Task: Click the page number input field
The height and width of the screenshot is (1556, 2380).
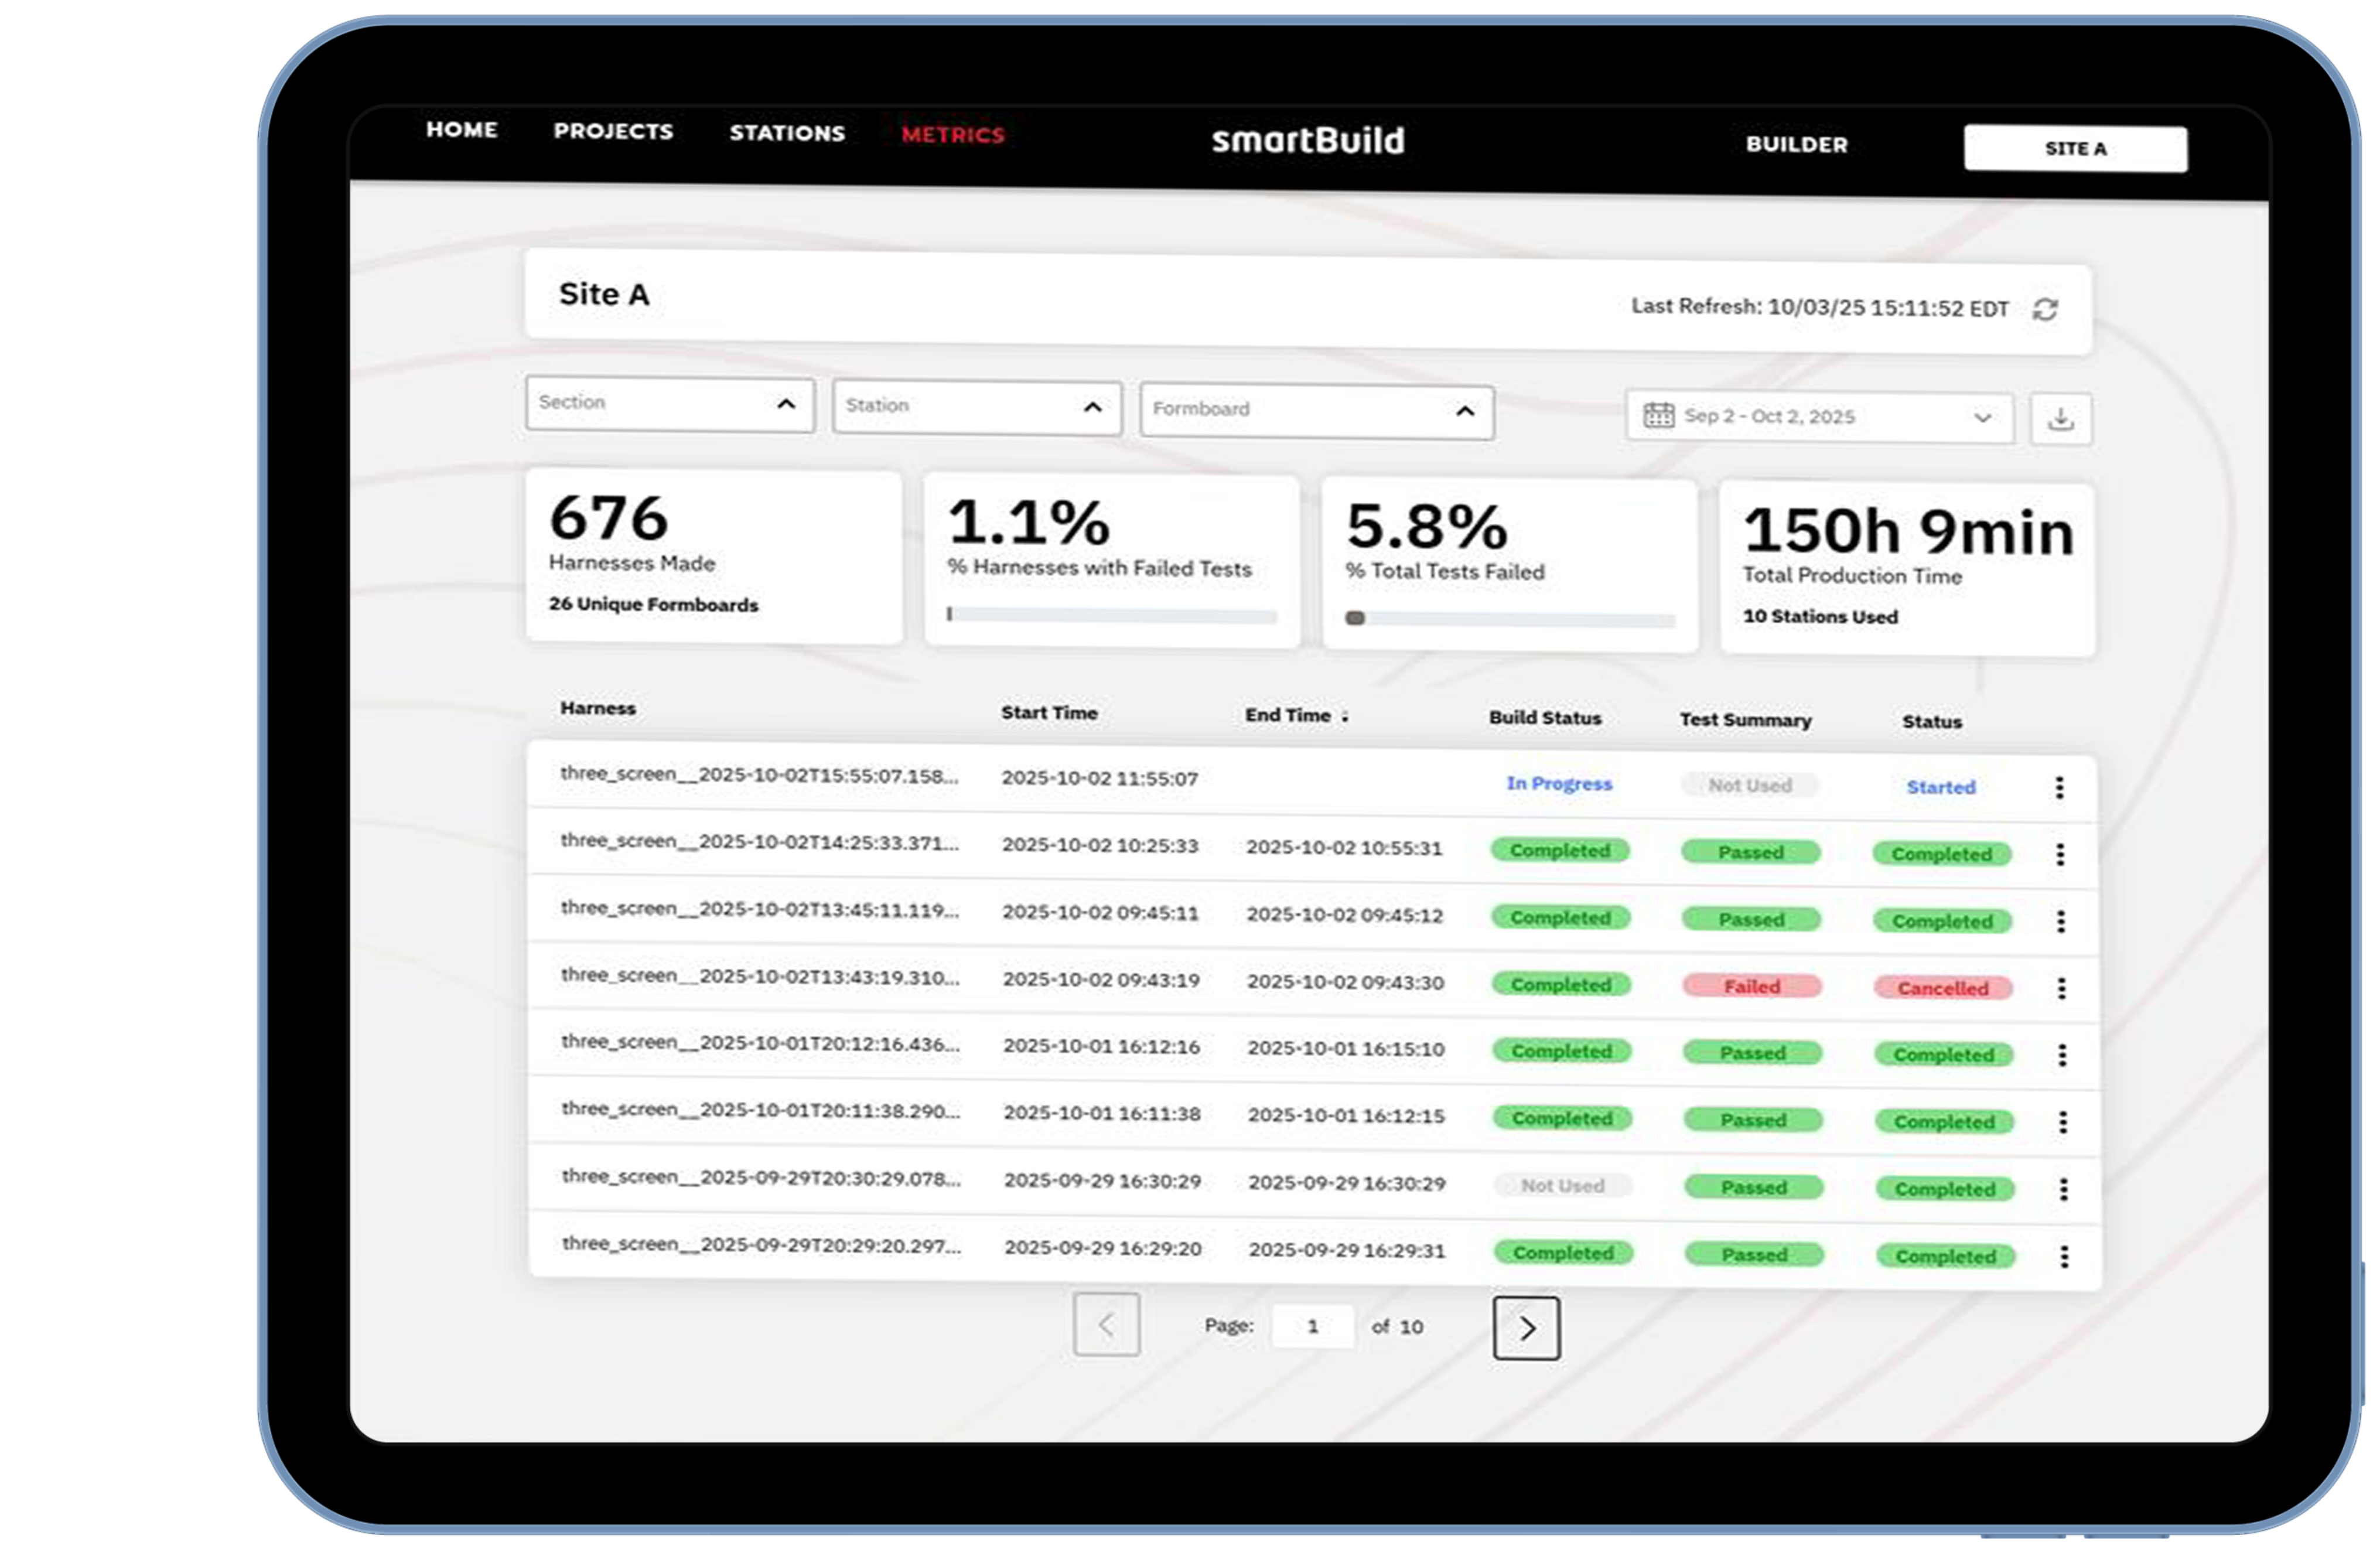Action: tap(1312, 1326)
